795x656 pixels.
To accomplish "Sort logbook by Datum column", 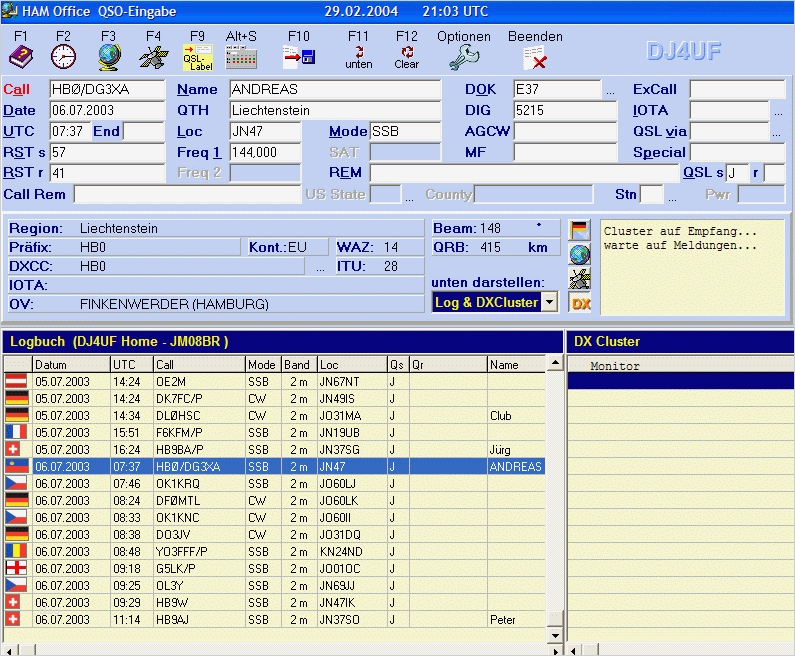I will pyautogui.click(x=71, y=365).
